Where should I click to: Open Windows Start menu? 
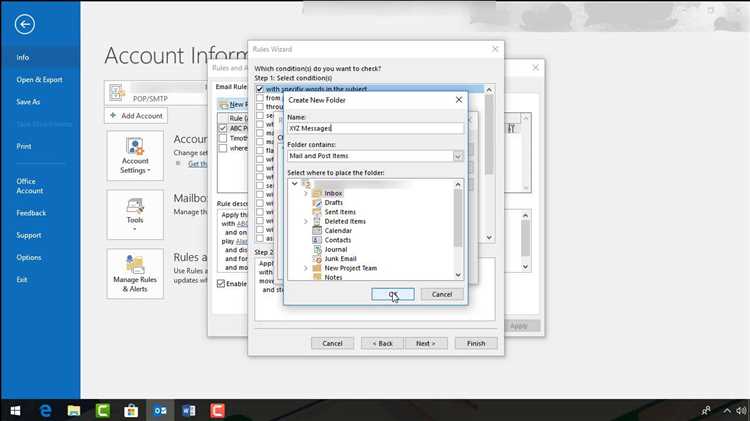pyautogui.click(x=15, y=410)
